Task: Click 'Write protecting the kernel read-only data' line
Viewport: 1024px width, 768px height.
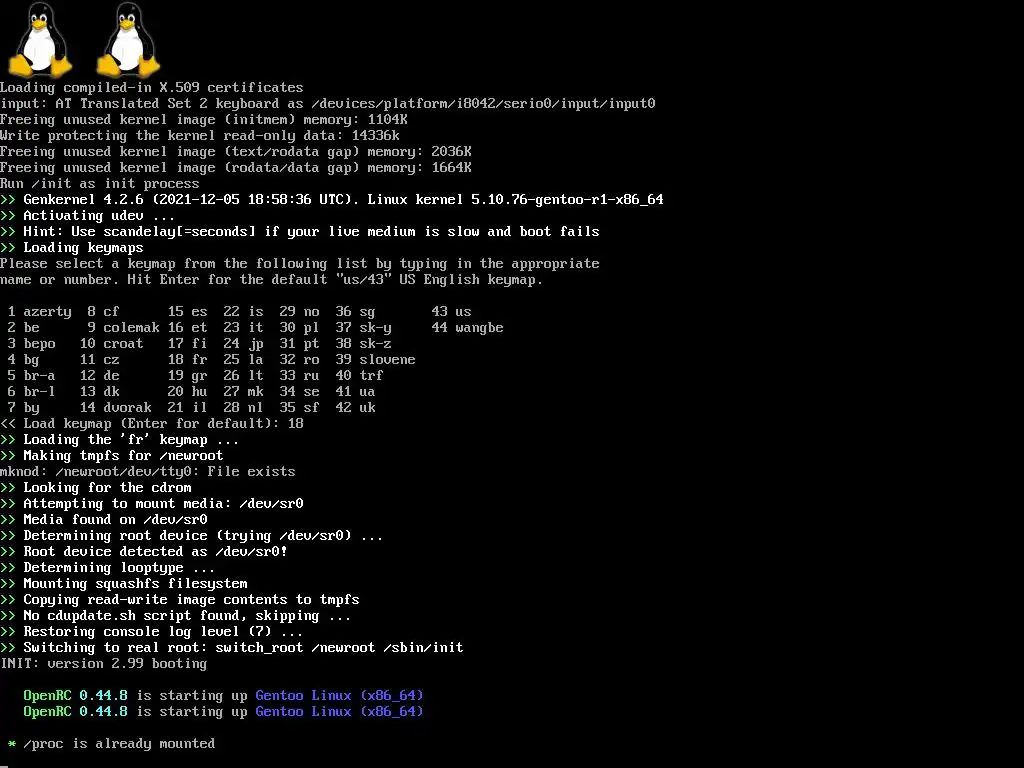Action: tap(200, 136)
